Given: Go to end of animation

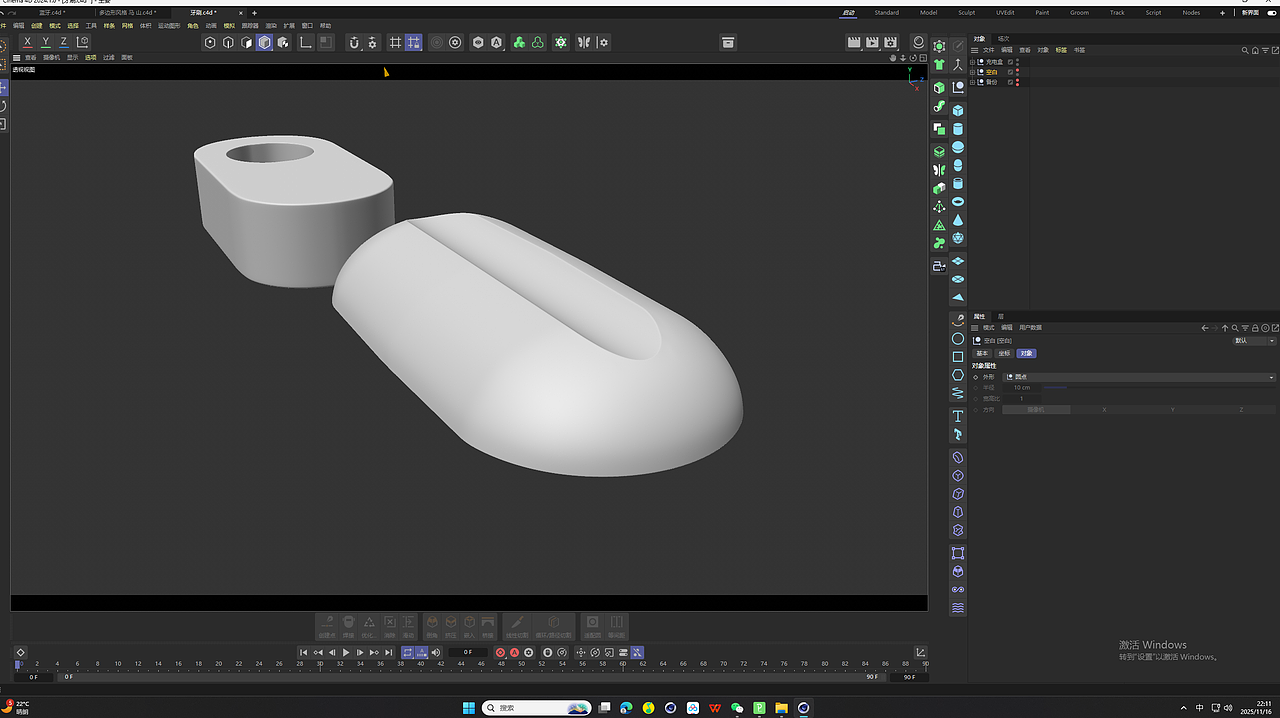Looking at the screenshot, I should point(388,652).
